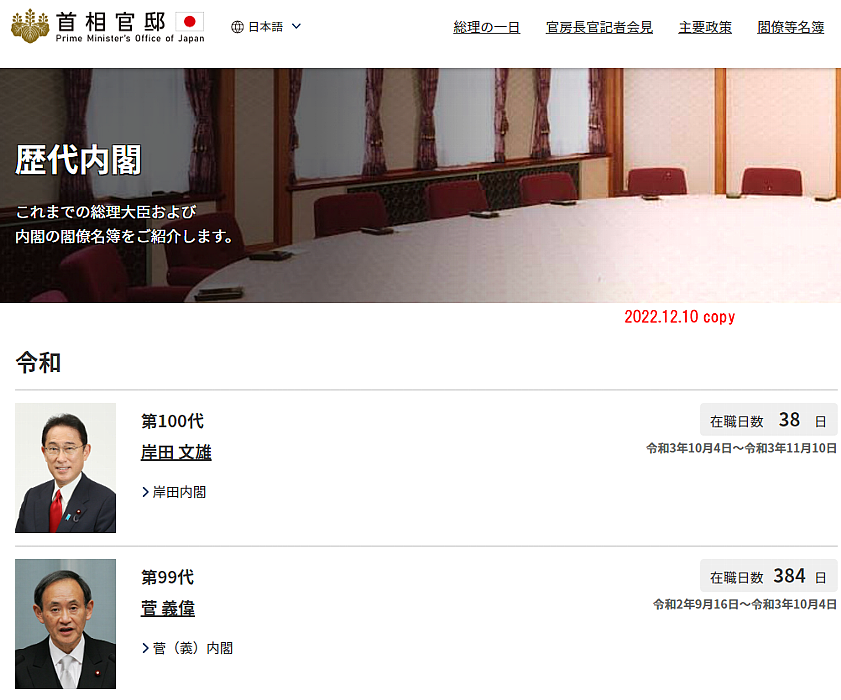Select the date range 令和2年9月16日～令和3年10月4日
The height and width of the screenshot is (700, 841).
tap(745, 604)
